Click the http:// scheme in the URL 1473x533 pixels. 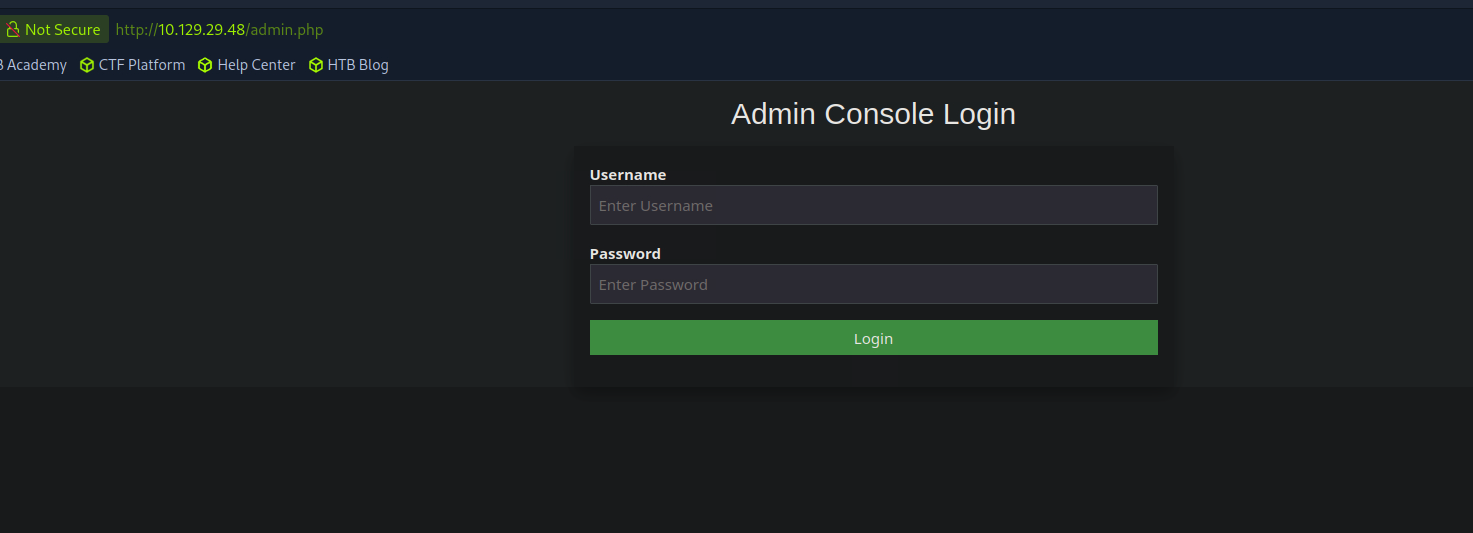136,30
